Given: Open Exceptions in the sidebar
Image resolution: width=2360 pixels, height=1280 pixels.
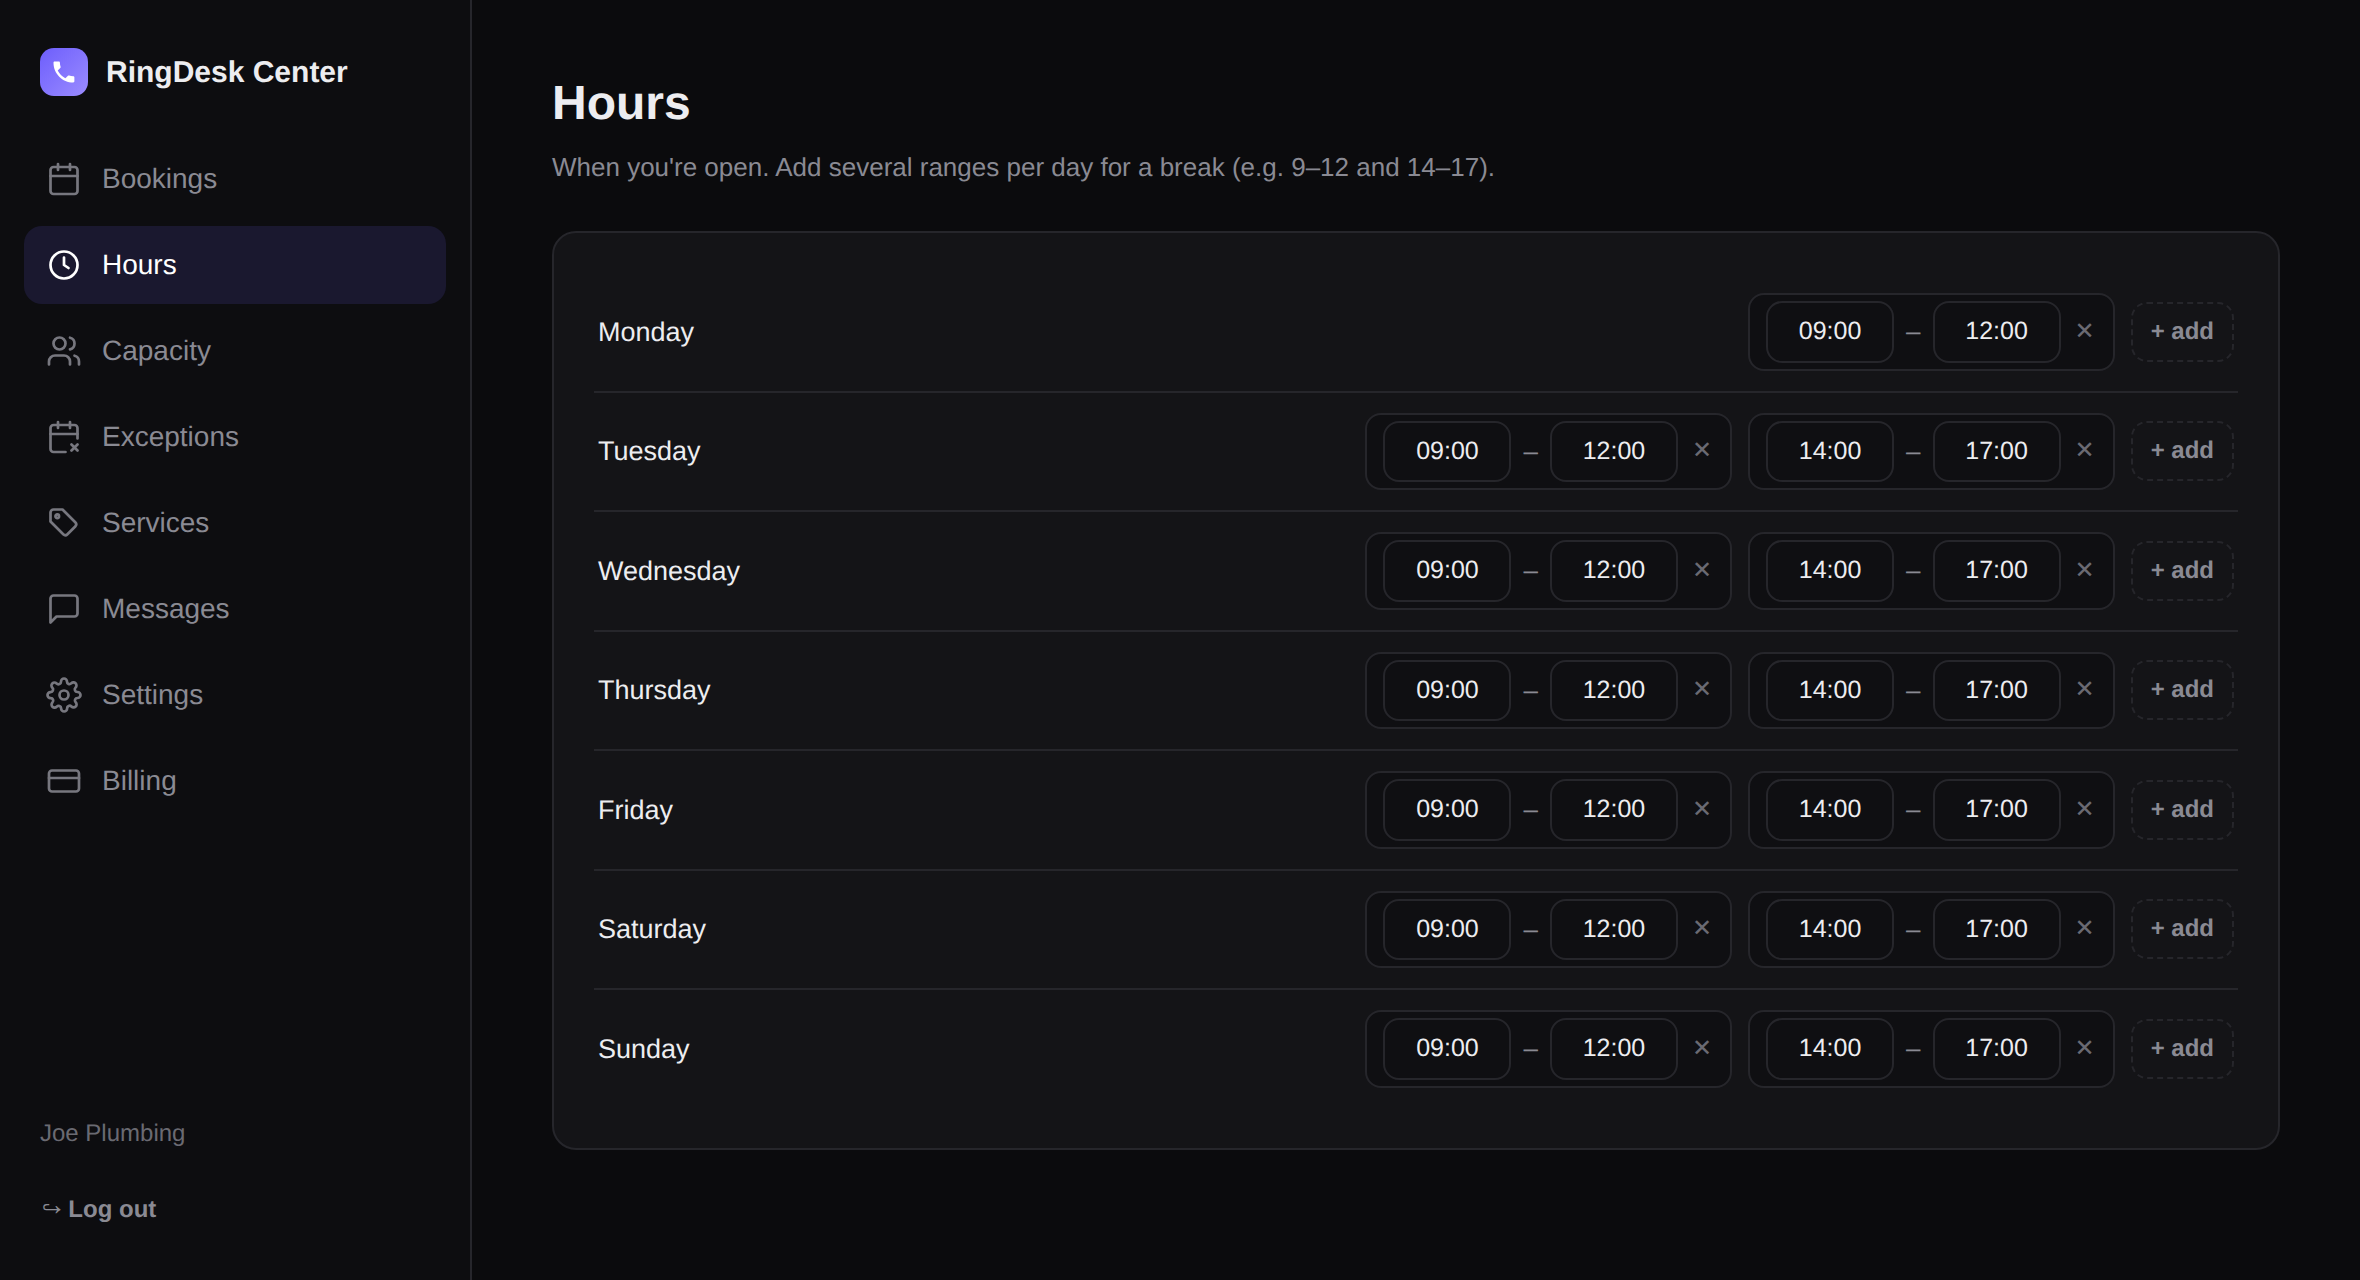Looking at the screenshot, I should (235, 437).
